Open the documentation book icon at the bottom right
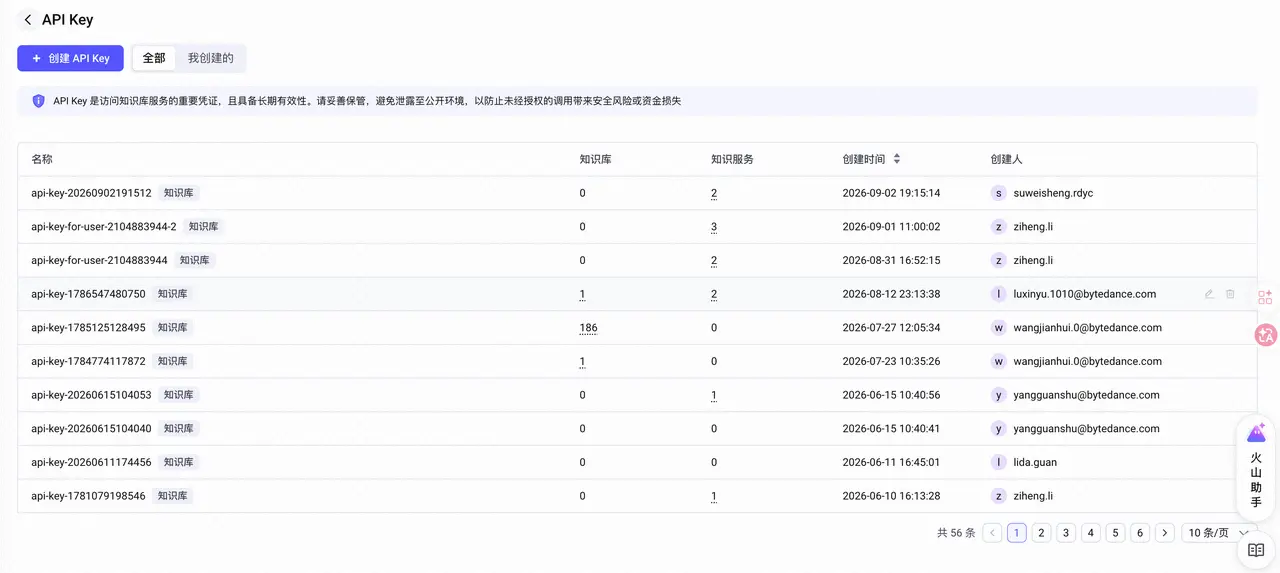The image size is (1280, 573). coord(1256,551)
